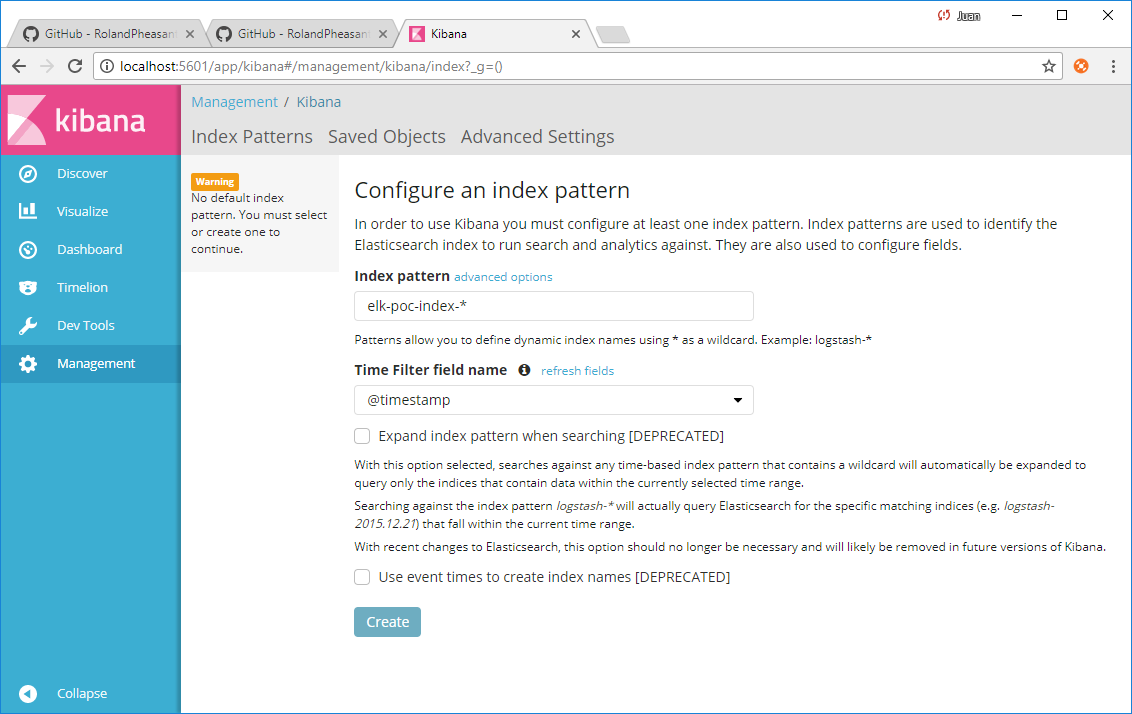Image resolution: width=1132 pixels, height=714 pixels.
Task: Click the Dev Tools label in sidebar
Action: (x=86, y=326)
